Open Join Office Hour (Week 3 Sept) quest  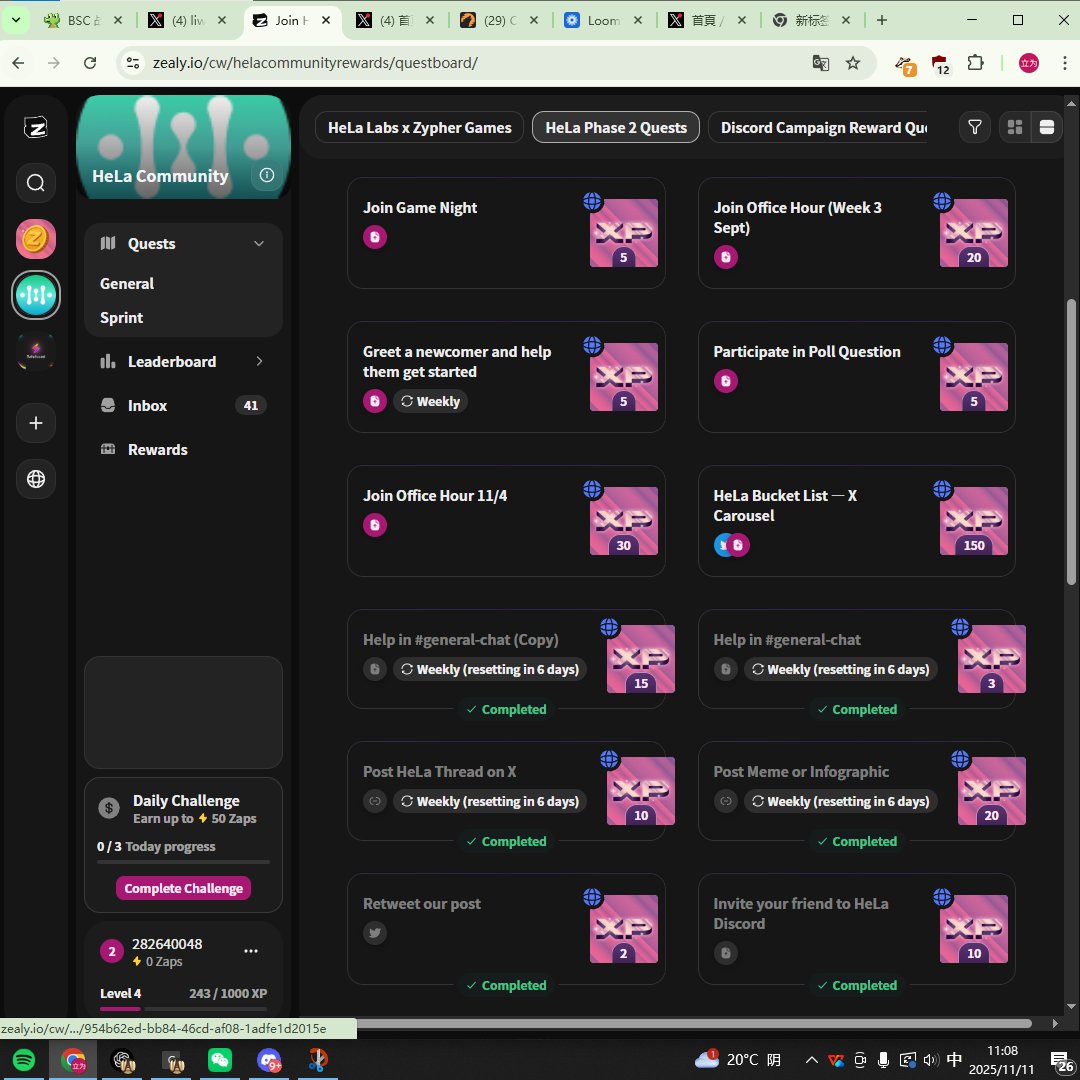click(856, 233)
